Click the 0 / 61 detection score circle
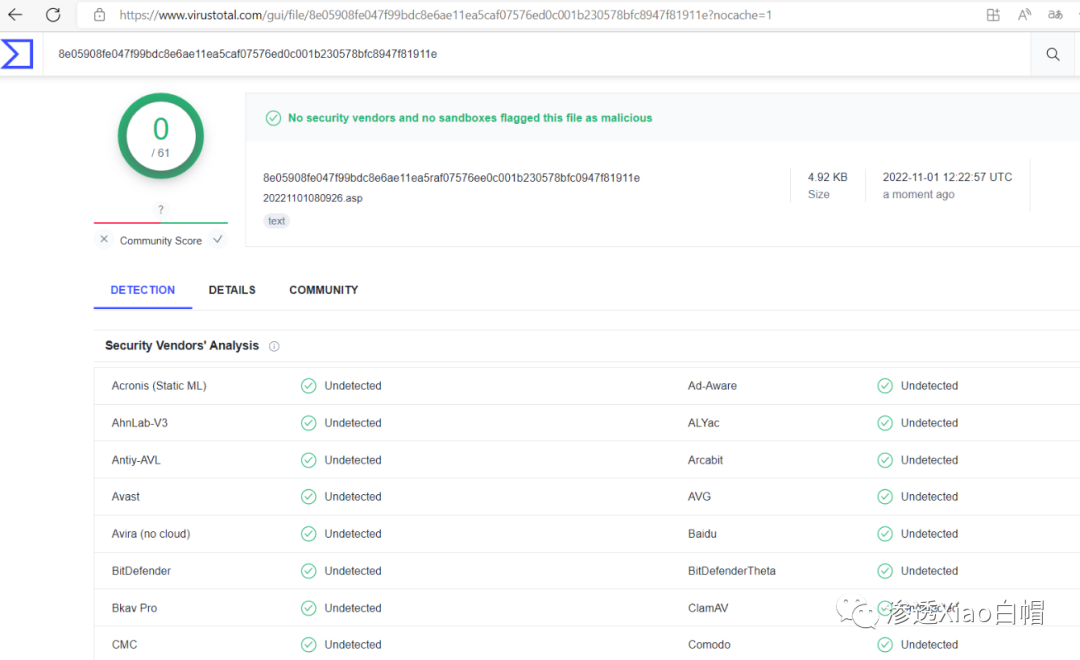 tap(160, 136)
